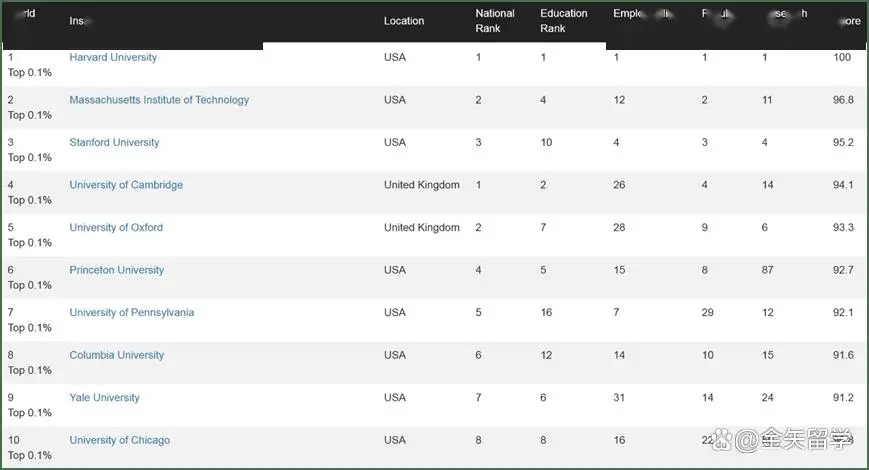Click USA location in Harvard row

[395, 57]
